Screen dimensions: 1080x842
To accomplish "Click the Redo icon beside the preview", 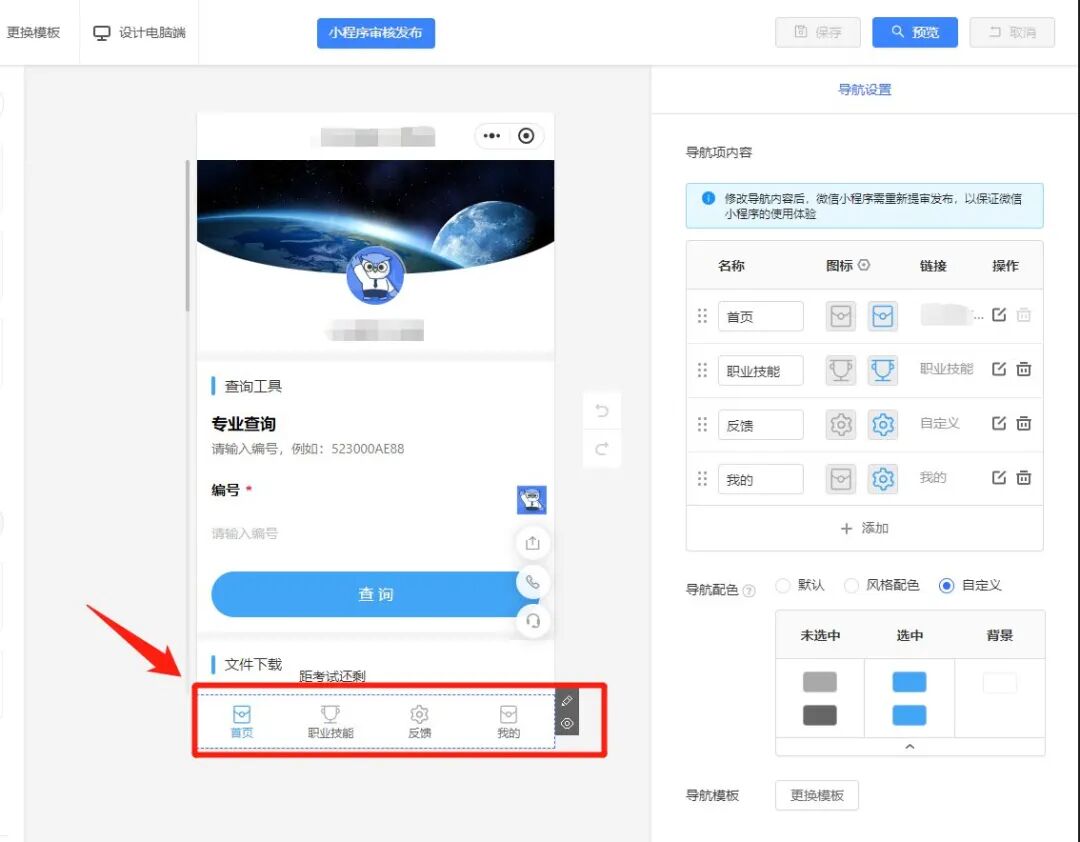I will [x=601, y=449].
